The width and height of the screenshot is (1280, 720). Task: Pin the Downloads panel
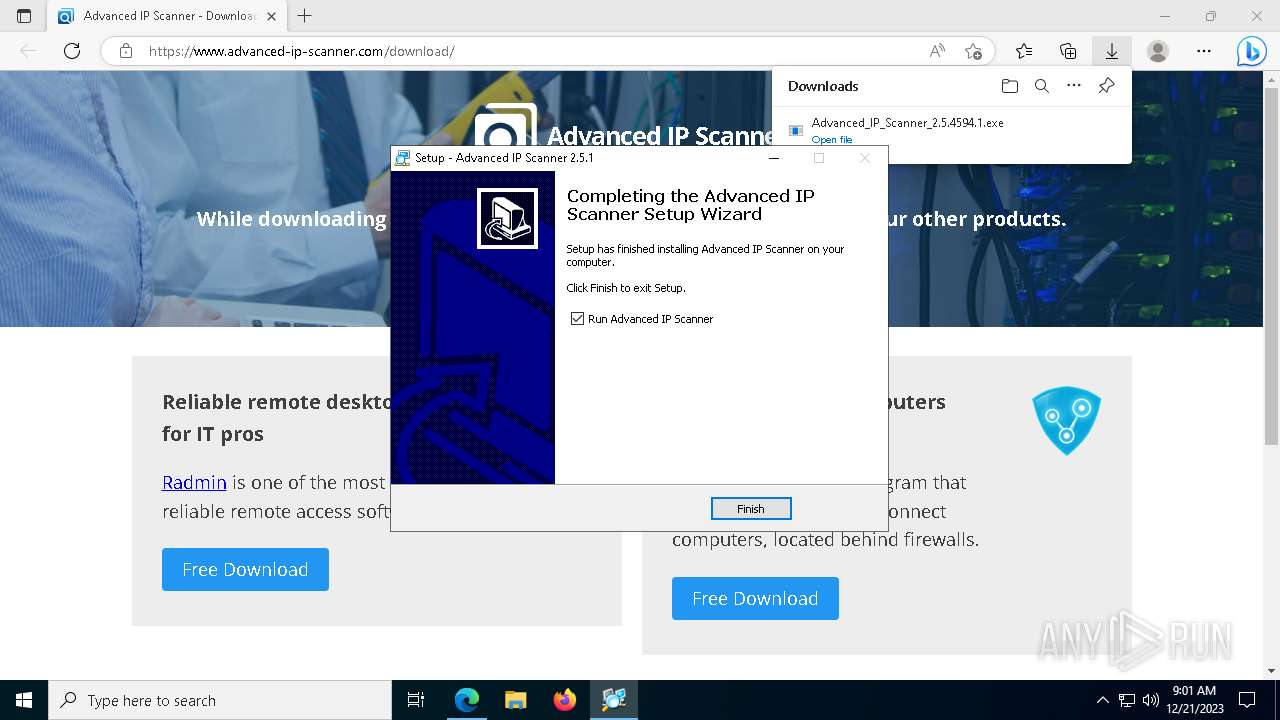1106,86
